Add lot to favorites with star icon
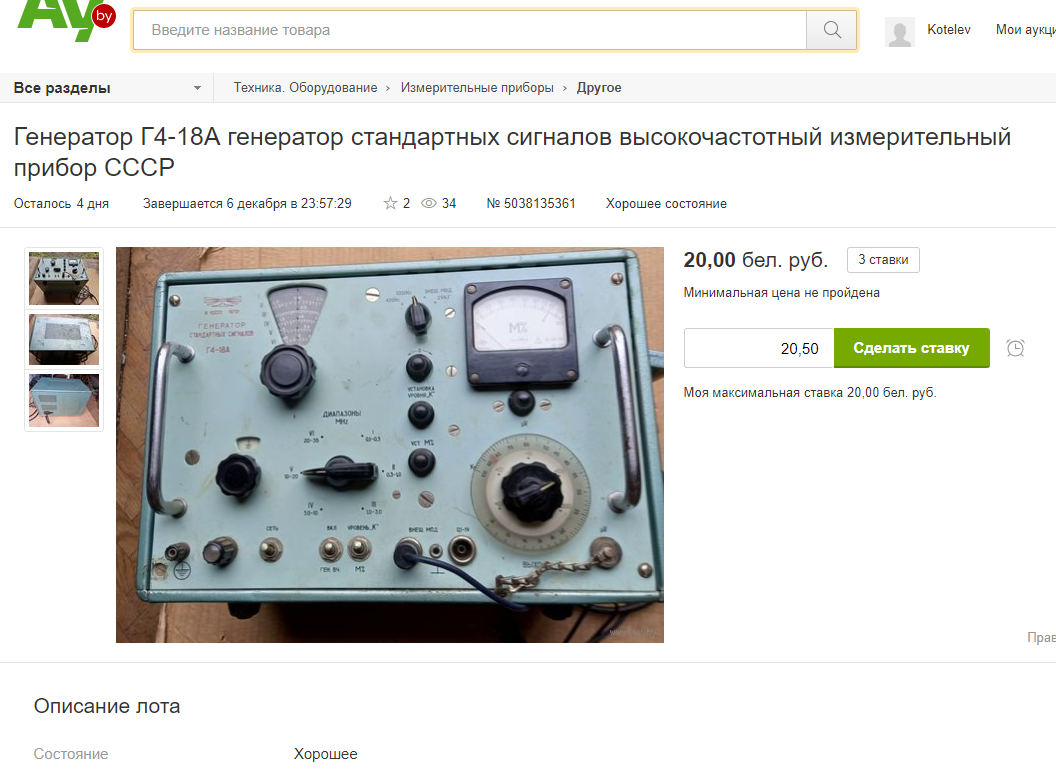The image size is (1056, 771). pyautogui.click(x=390, y=203)
